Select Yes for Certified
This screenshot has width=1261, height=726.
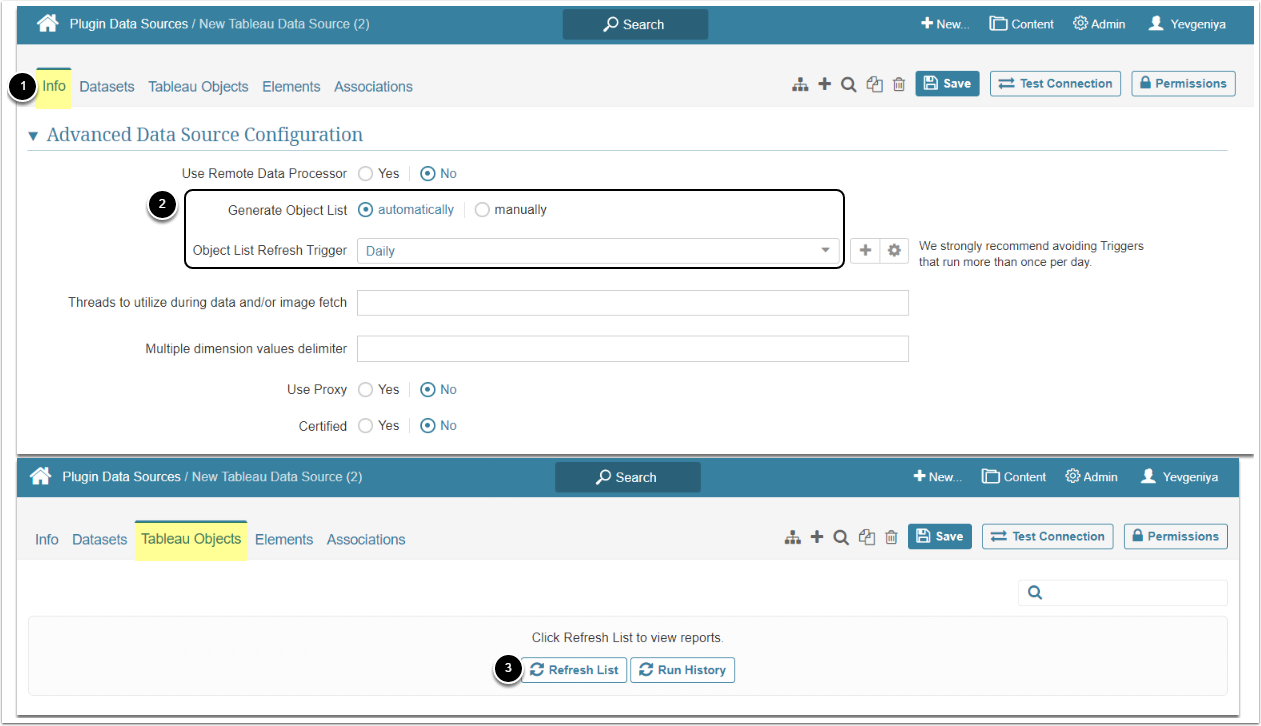366,425
